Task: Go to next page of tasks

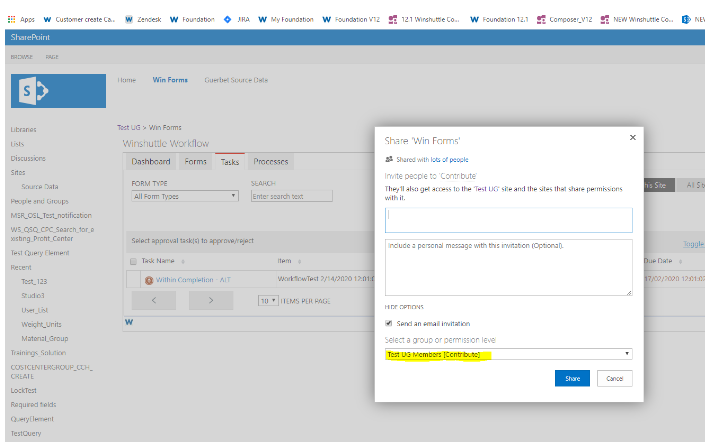Action: pyautogui.click(x=211, y=300)
